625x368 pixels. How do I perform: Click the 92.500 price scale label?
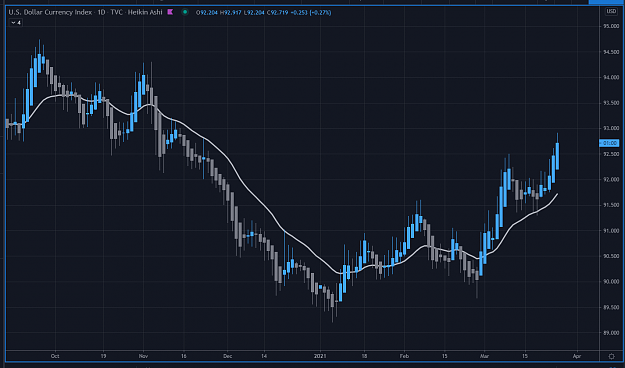(x=611, y=154)
